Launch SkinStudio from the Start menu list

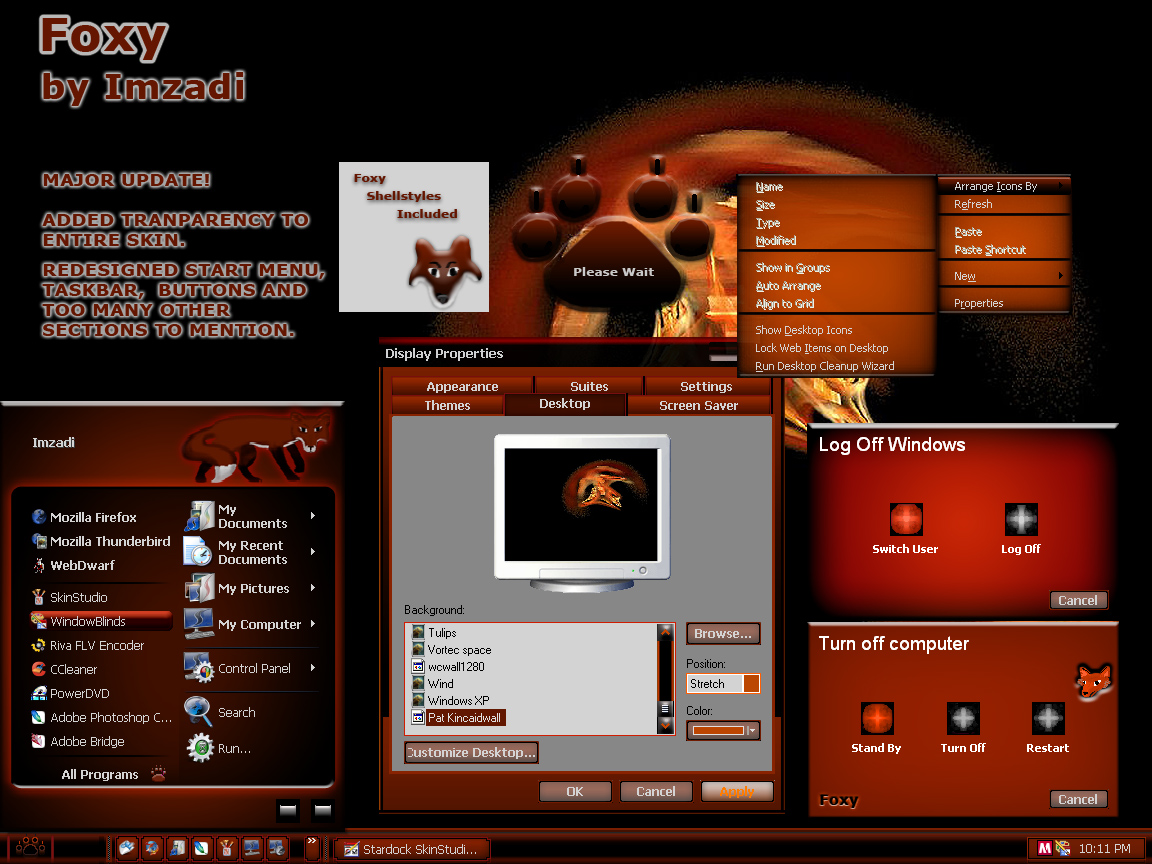[x=70, y=597]
